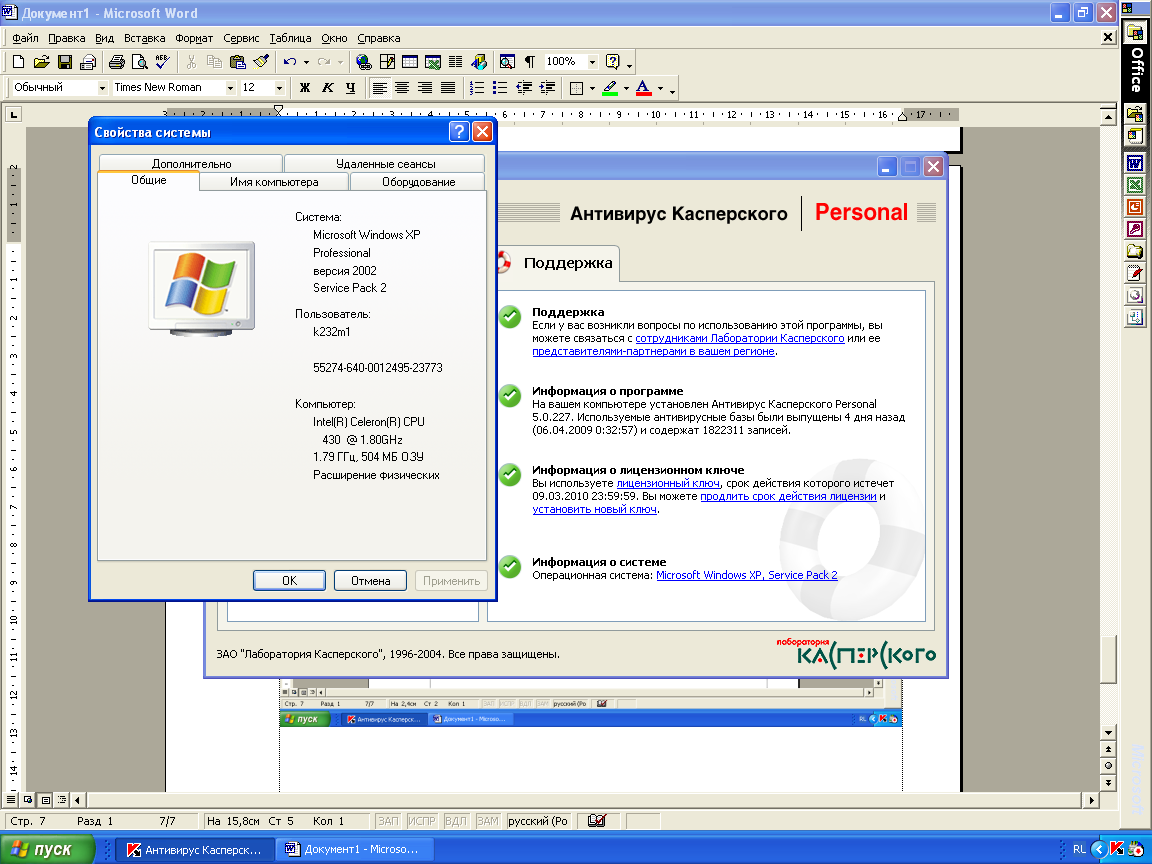Screen dimensions: 1152x864
Task: Run the spelling and grammar check
Action: 162,62
